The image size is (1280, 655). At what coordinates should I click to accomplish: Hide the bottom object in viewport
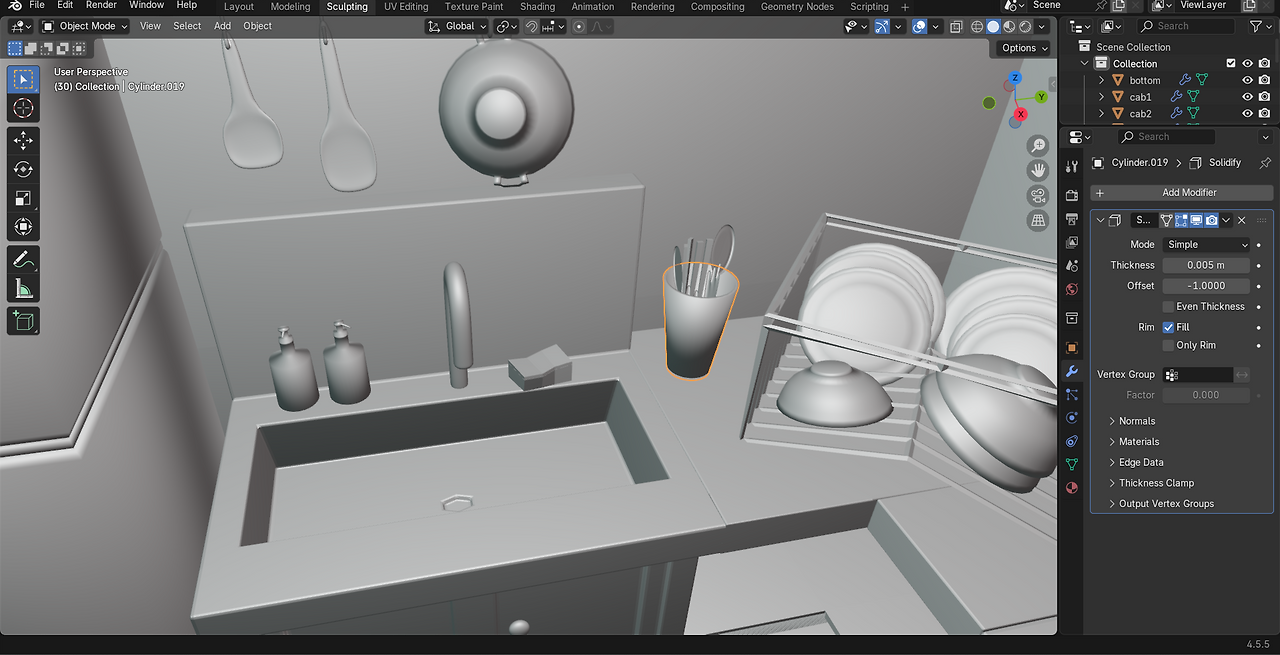1247,80
